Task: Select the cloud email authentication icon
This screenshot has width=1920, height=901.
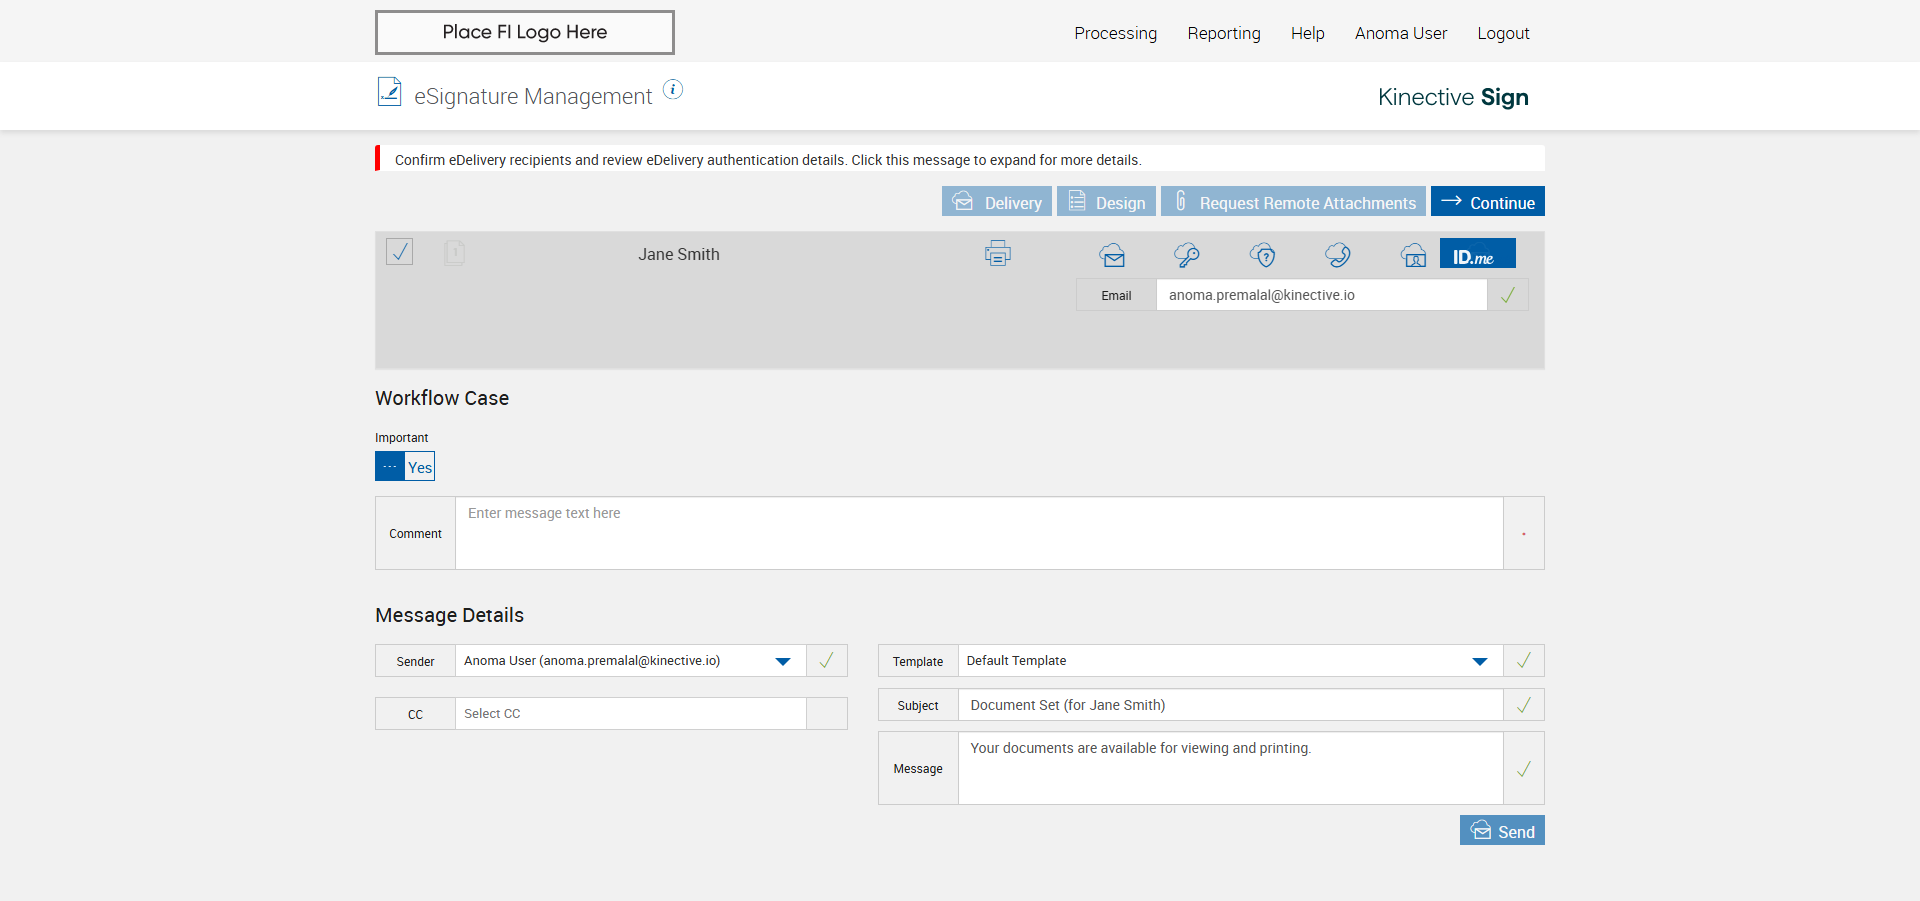Action: tap(1112, 255)
